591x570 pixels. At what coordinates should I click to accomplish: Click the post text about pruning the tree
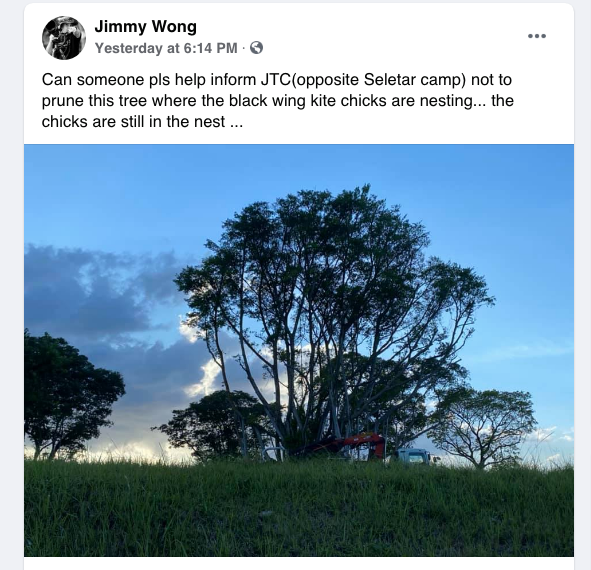[x=277, y=101]
